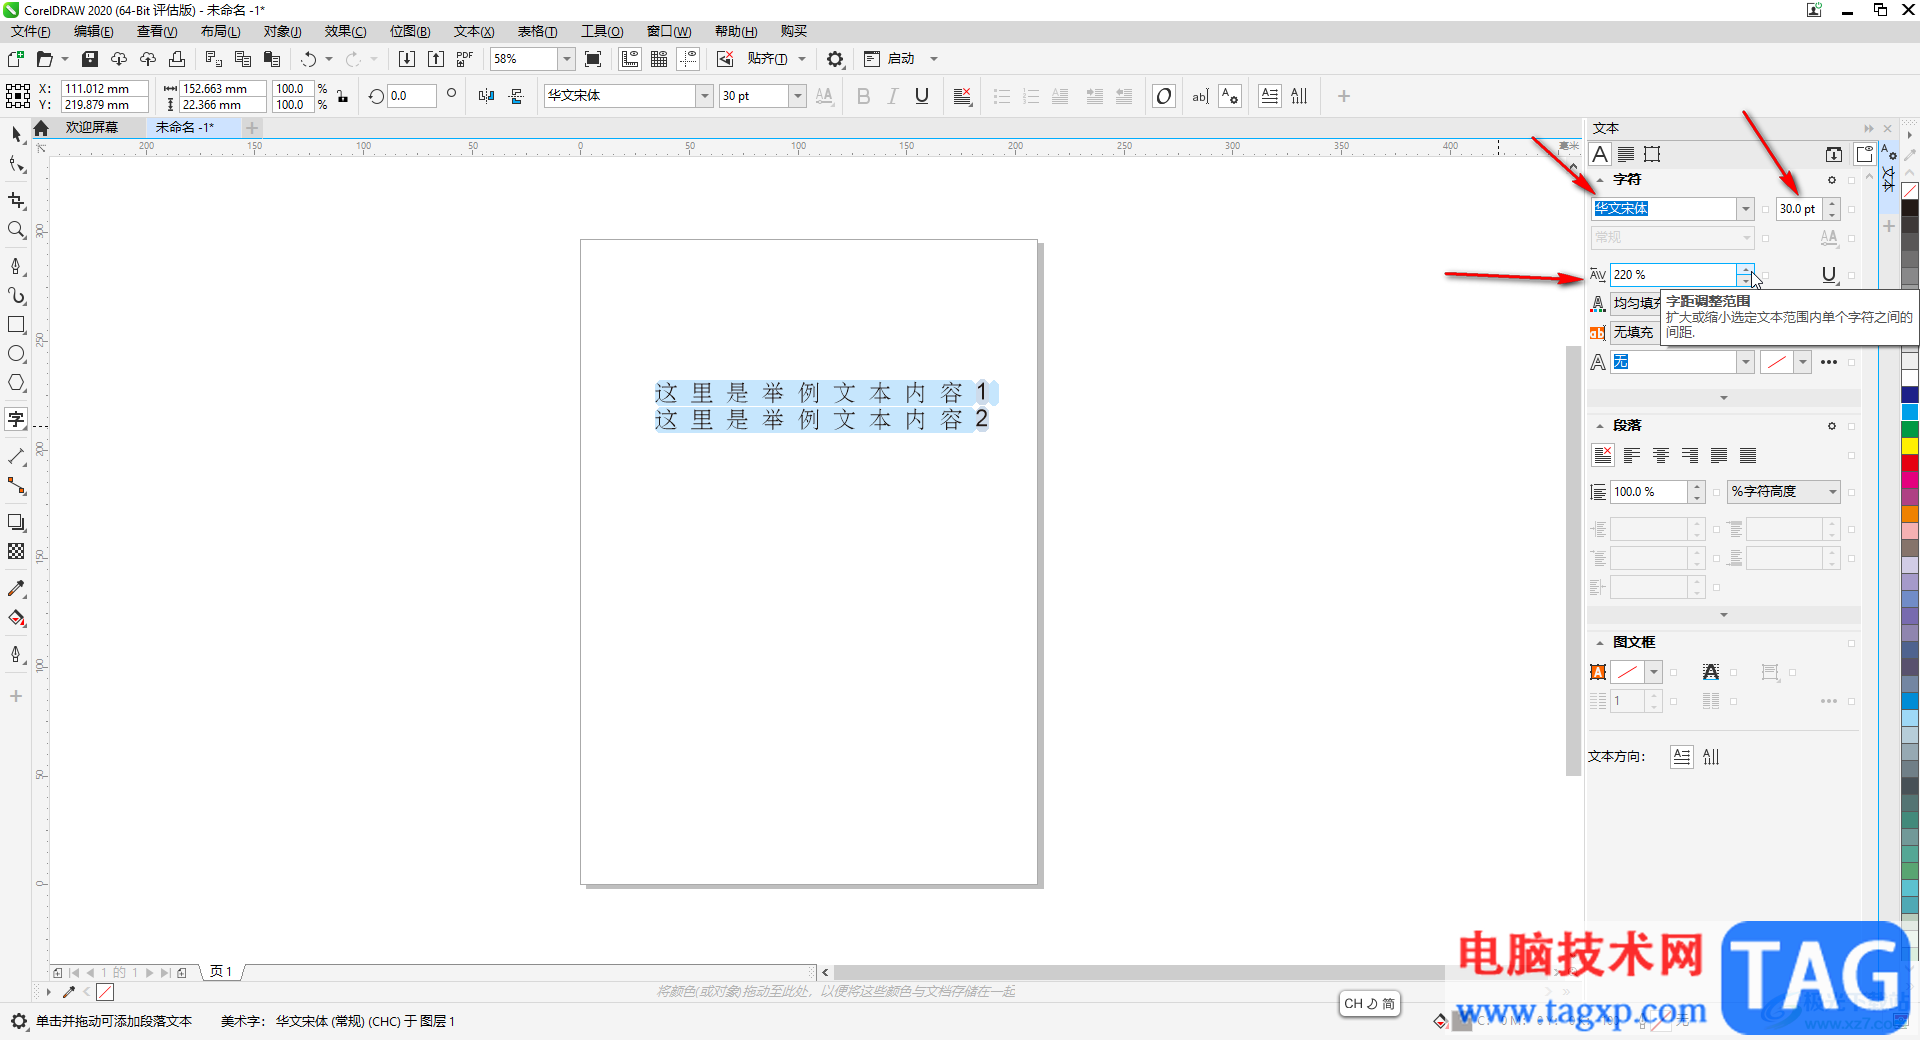Pick the green palette swatch
This screenshot has height=1040, width=1920.
(x=1910, y=429)
